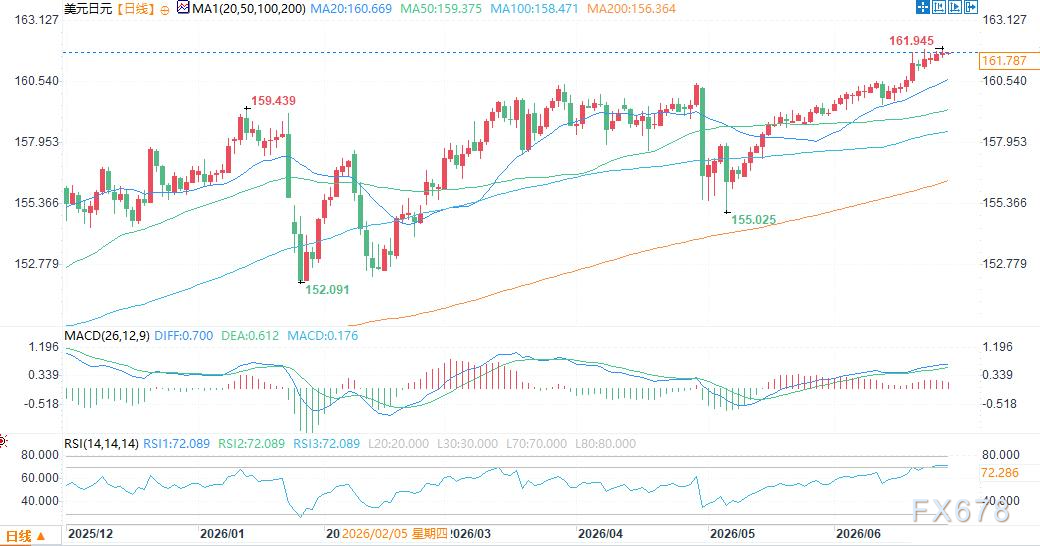This screenshot has width=1040, height=546.
Task: Click the 2026/04 date on time axis
Action: (x=600, y=533)
